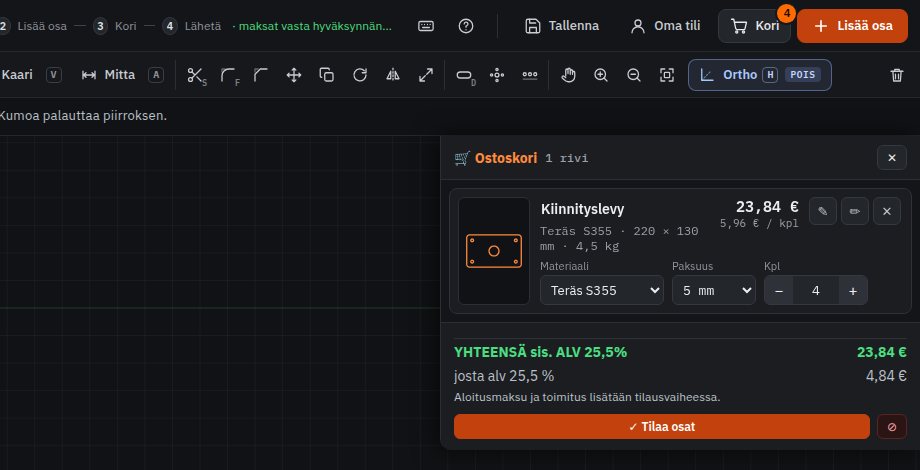Image resolution: width=920 pixels, height=470 pixels.
Task: Select the scale diagonal-arrows tool
Action: pos(426,75)
